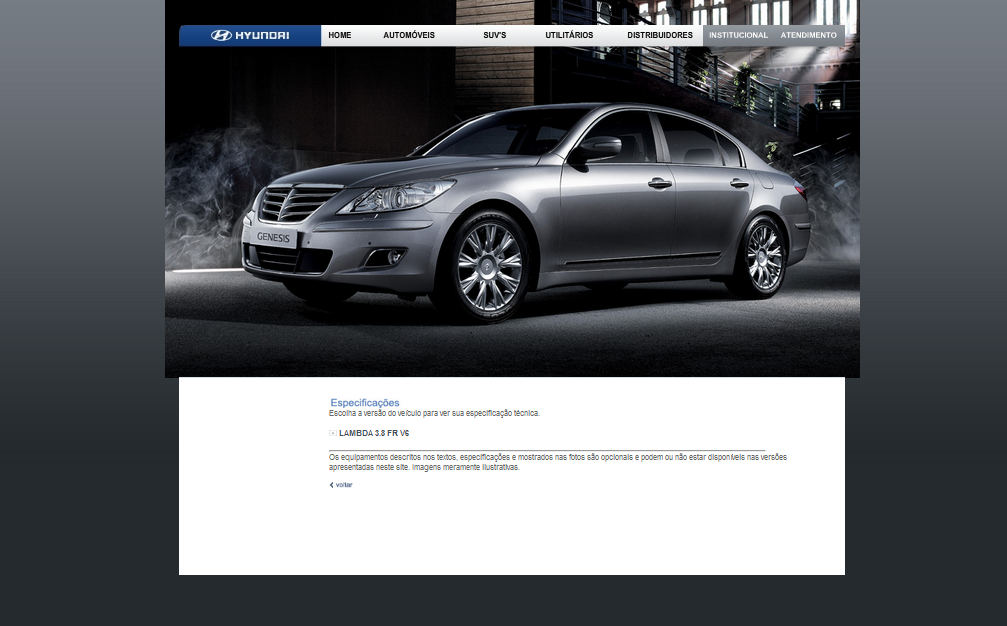Expand the LAMBDA 3.8 FR V6 plus icon
Screen dimensions: 1007x626
tap(333, 433)
